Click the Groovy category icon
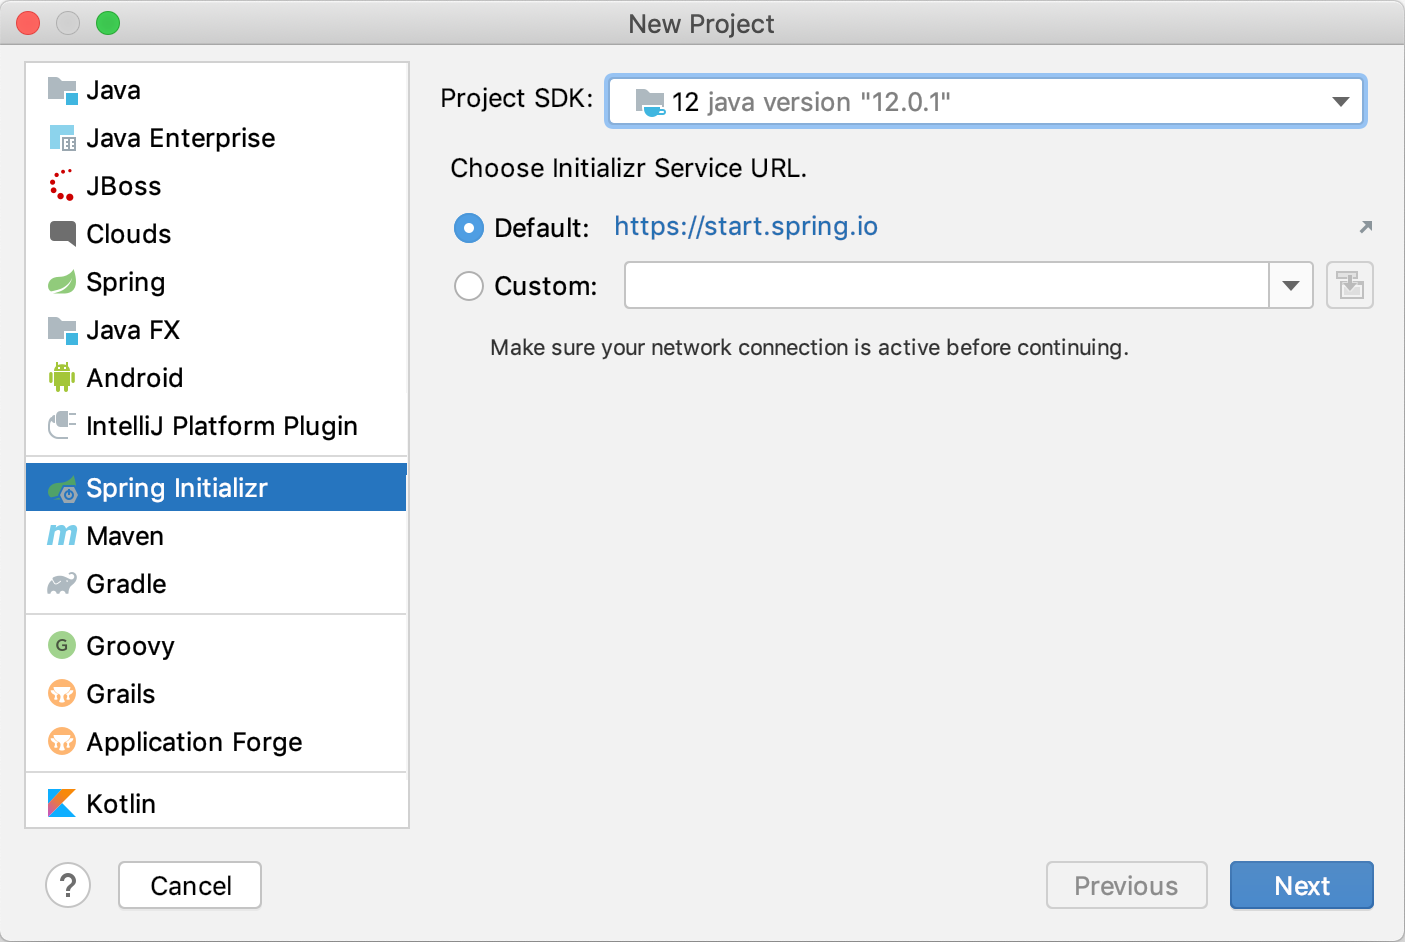The image size is (1405, 942). [62, 646]
